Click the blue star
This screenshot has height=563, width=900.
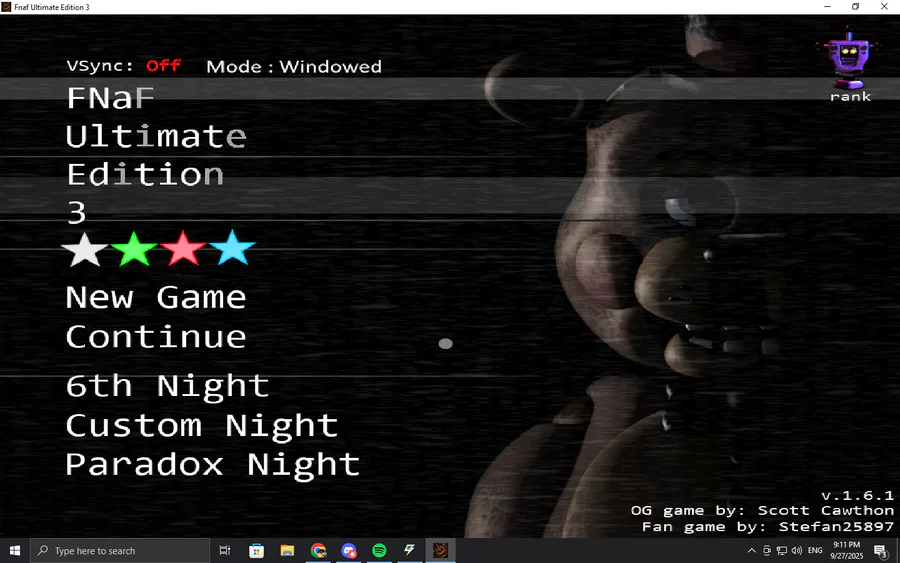pyautogui.click(x=232, y=248)
